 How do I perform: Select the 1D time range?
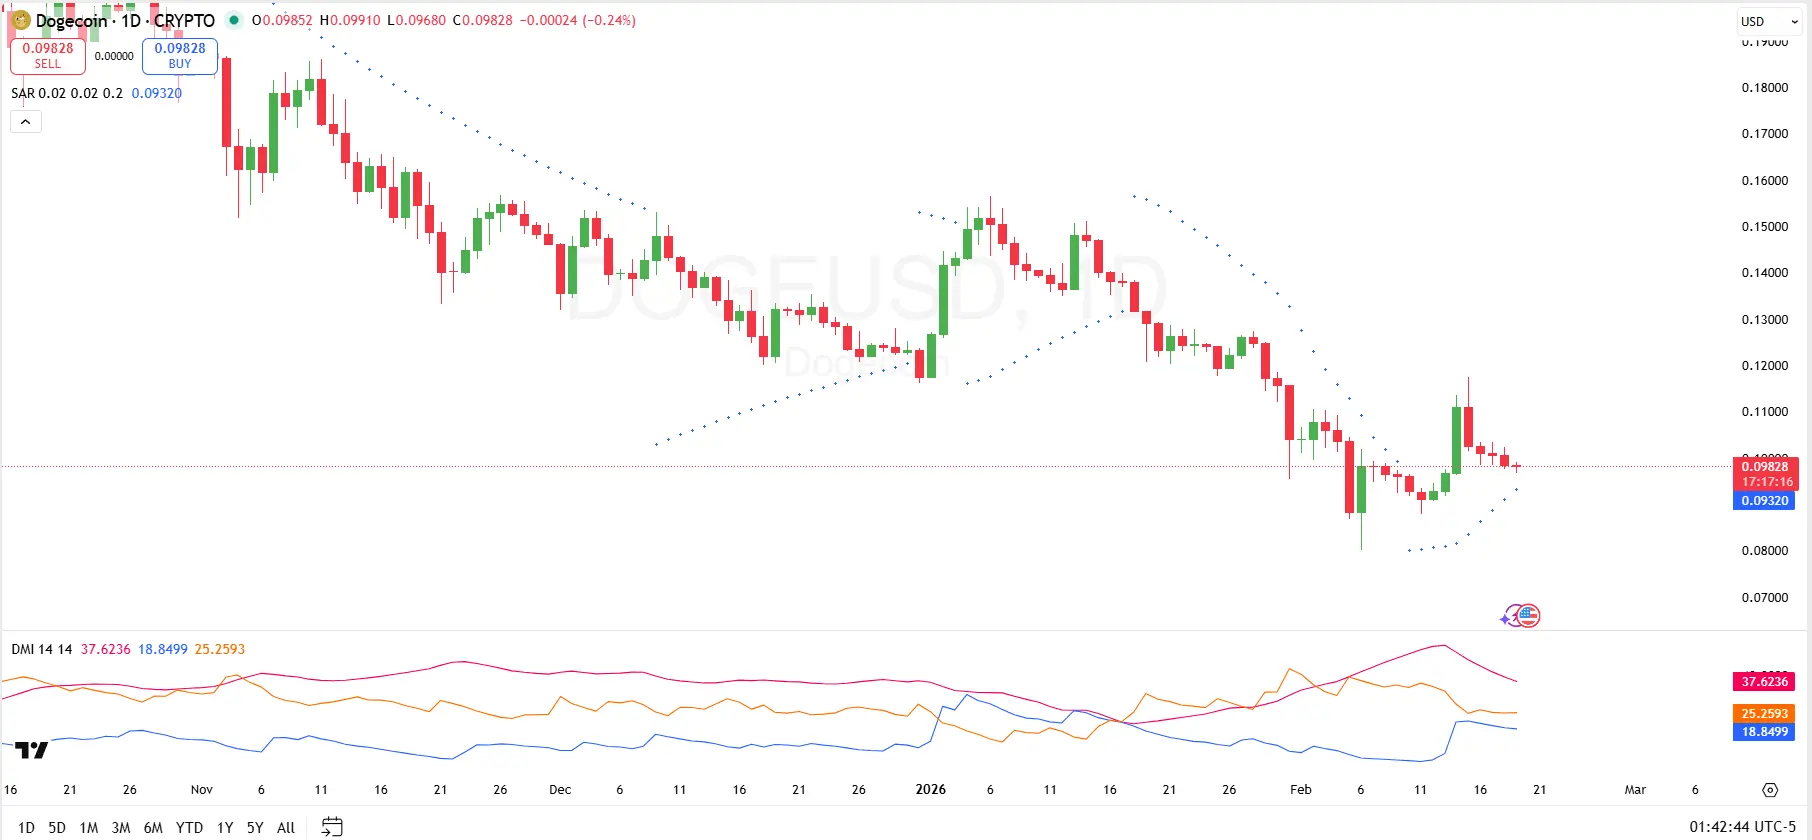click(27, 827)
